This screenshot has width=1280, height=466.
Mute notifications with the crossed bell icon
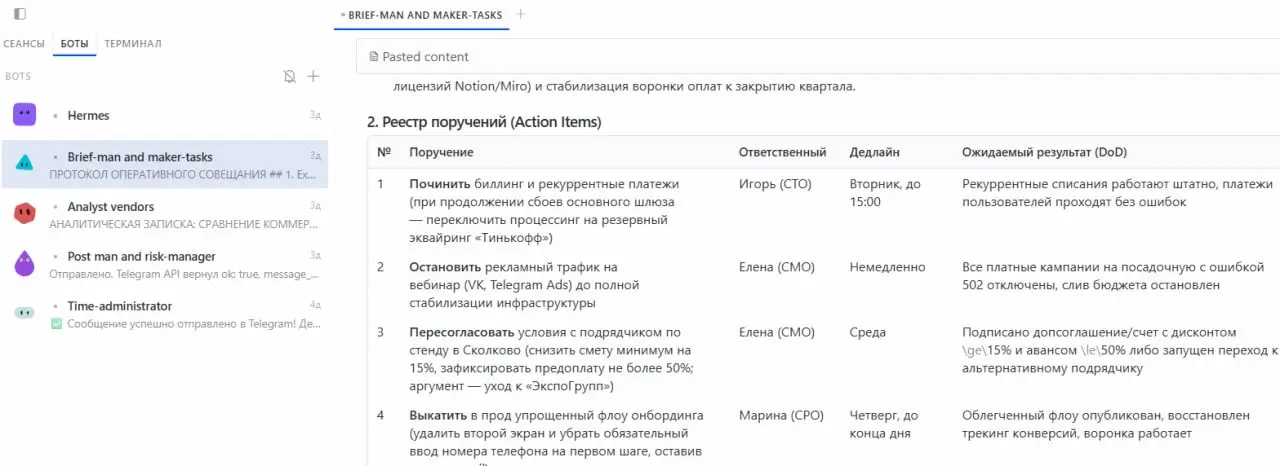click(290, 76)
